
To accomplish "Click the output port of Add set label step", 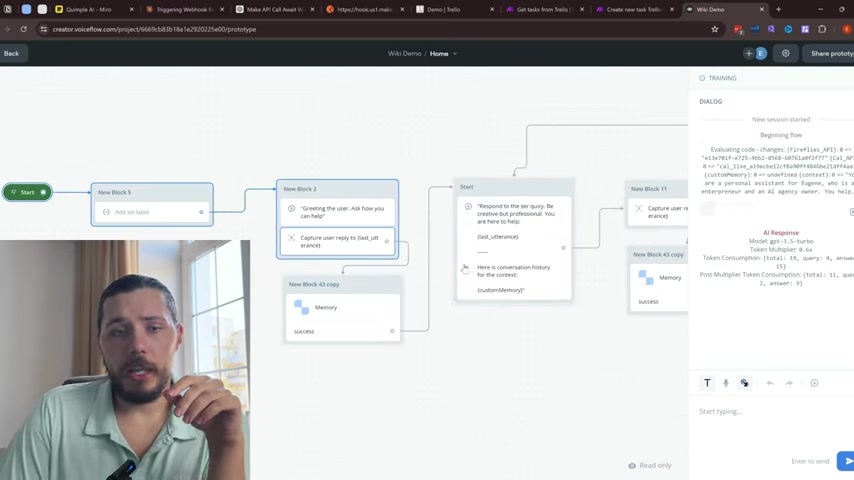I will (201, 212).
